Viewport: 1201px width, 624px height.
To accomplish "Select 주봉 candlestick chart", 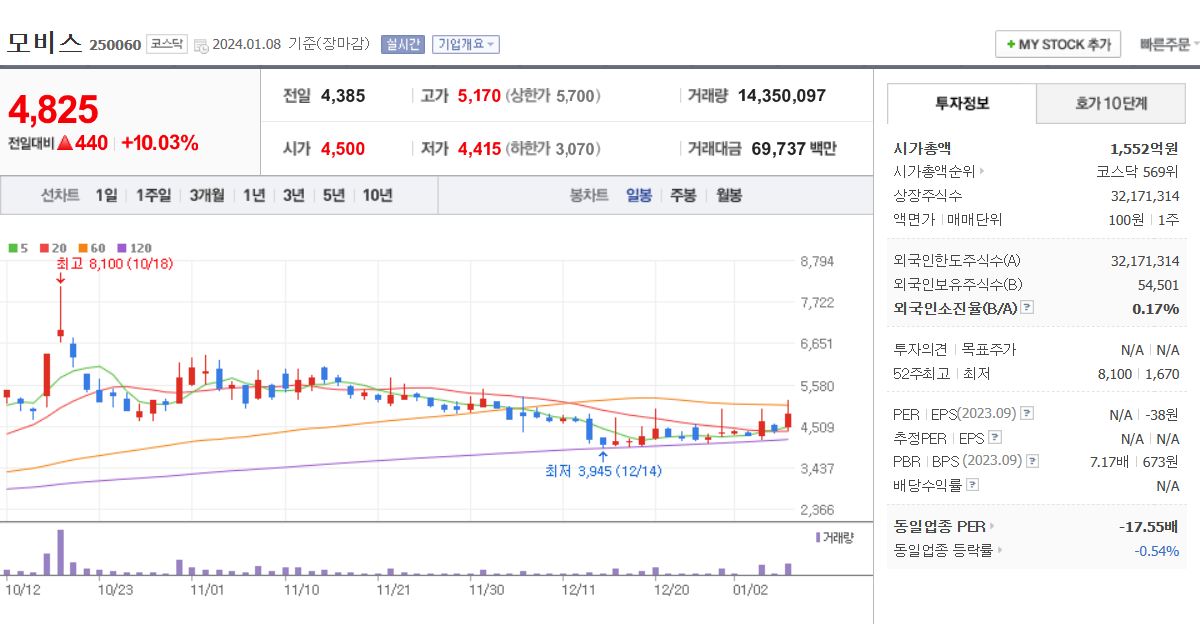I will tap(683, 195).
